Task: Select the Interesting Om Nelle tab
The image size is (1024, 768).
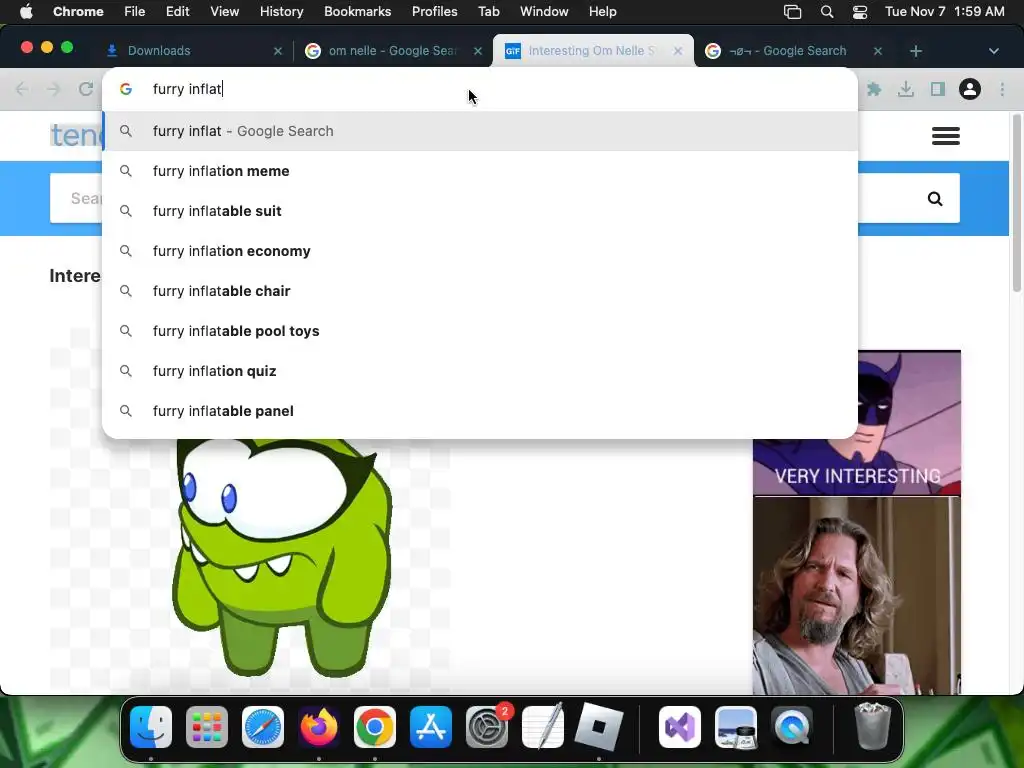Action: 592,51
